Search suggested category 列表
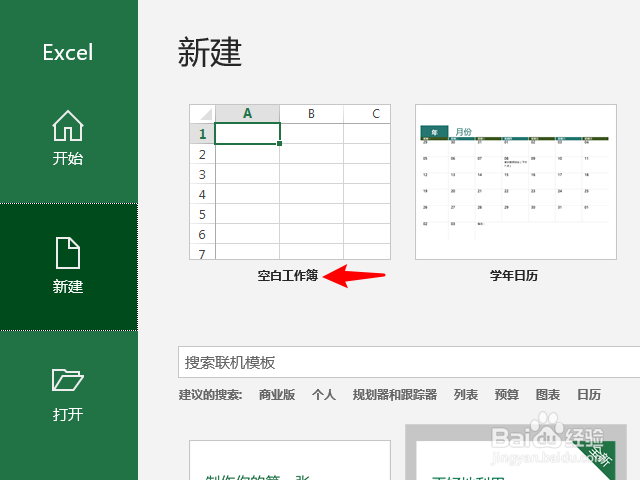 coord(466,395)
